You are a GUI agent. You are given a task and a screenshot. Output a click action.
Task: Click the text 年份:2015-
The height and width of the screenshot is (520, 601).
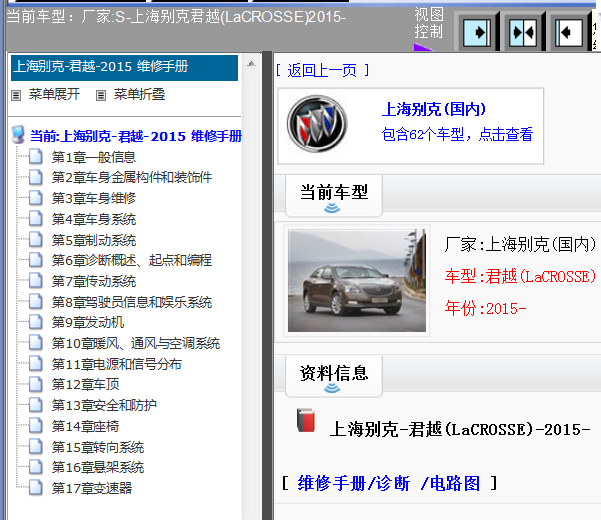pos(485,308)
